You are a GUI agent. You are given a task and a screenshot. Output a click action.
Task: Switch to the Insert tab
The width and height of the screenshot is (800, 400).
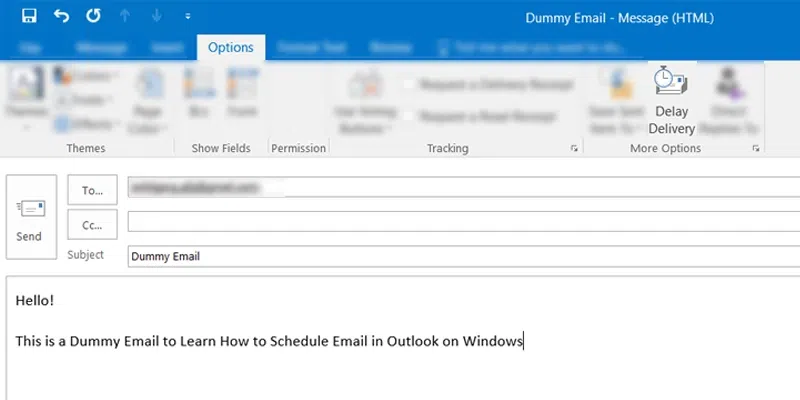(x=167, y=48)
